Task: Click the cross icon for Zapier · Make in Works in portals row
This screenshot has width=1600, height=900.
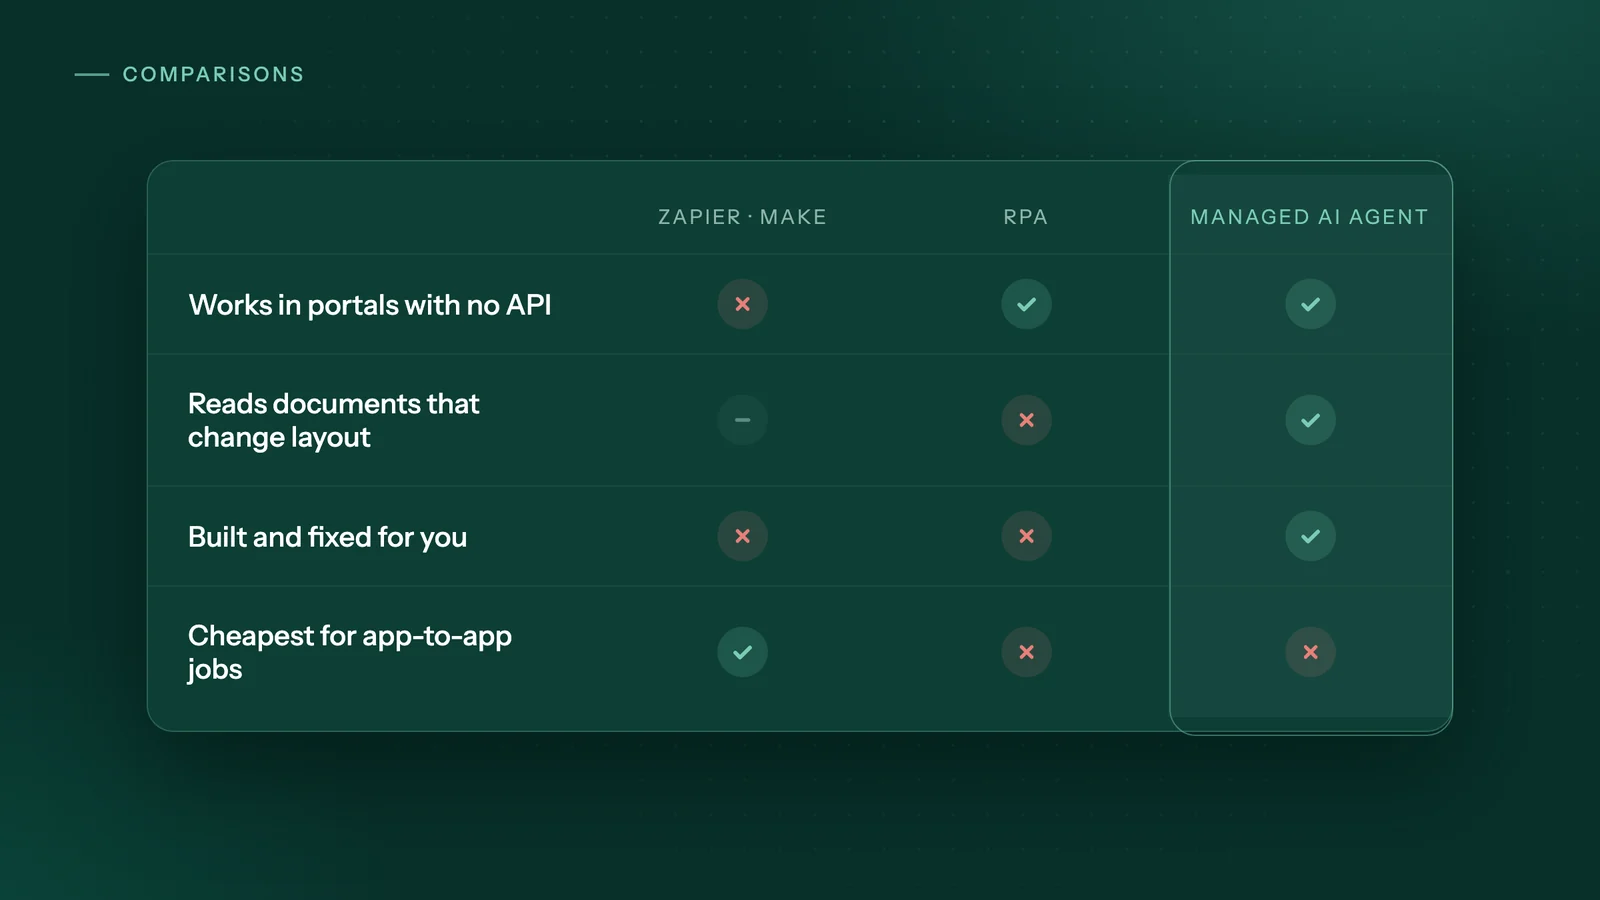Action: tap(742, 304)
